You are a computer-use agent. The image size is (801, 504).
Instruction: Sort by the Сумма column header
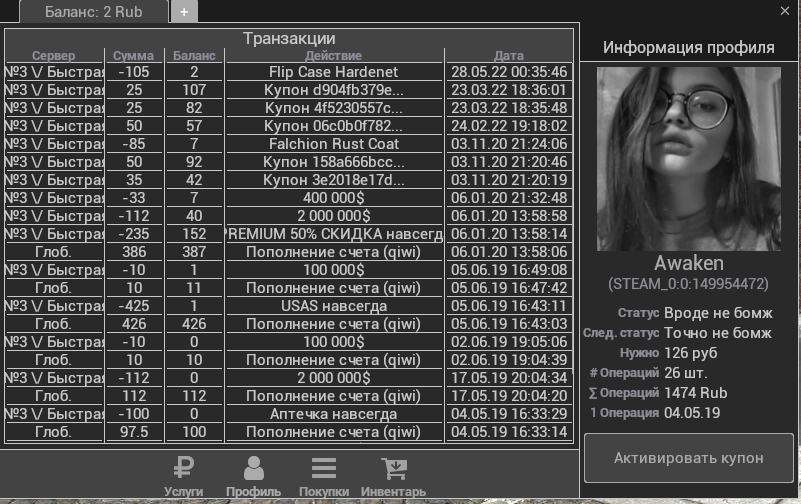[x=133, y=56]
